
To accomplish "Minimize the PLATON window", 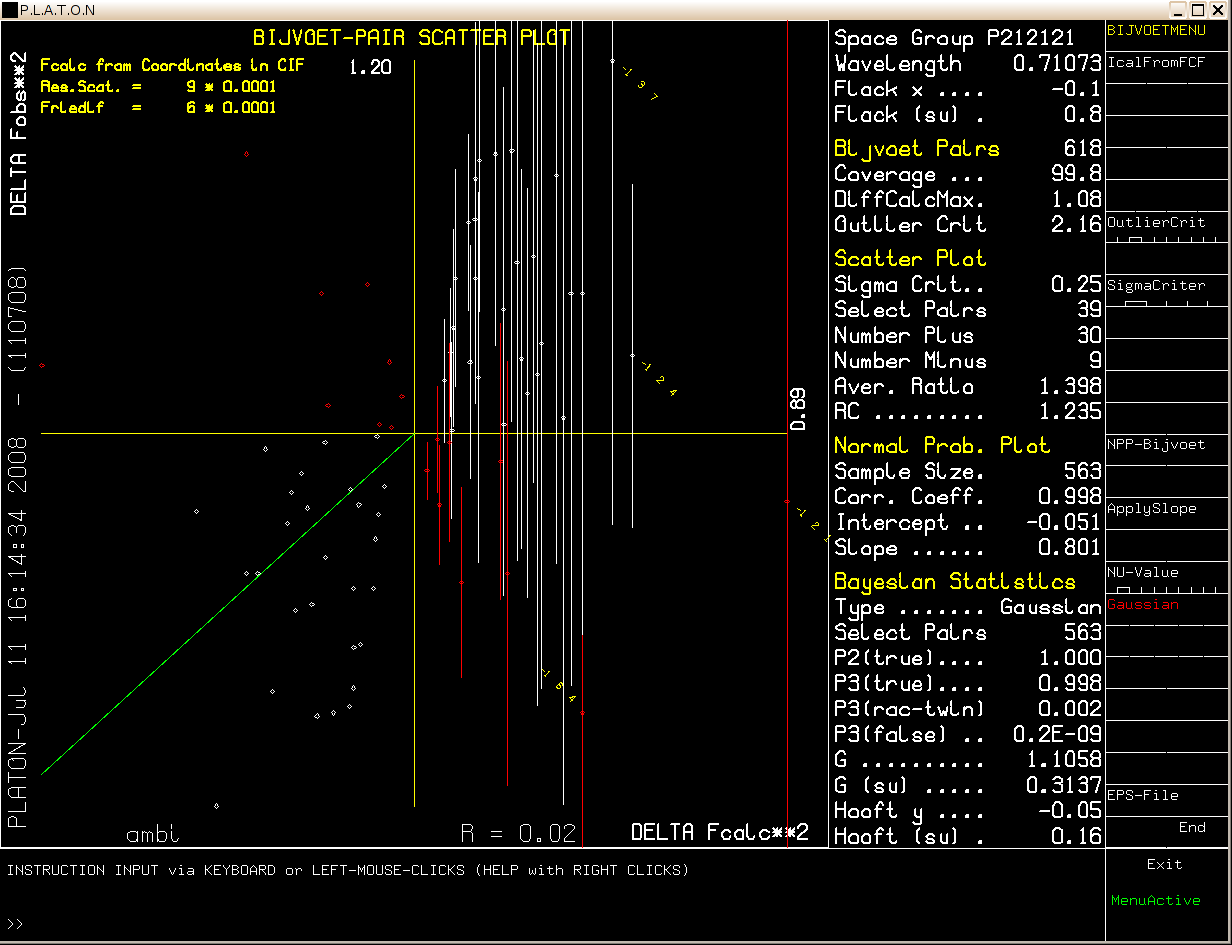I will [1178, 9].
